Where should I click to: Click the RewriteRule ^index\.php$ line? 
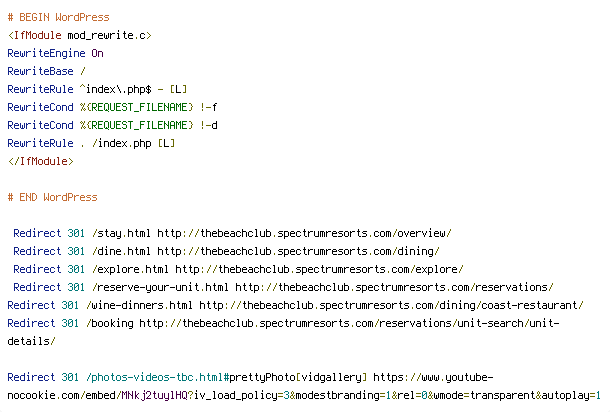click(97, 89)
